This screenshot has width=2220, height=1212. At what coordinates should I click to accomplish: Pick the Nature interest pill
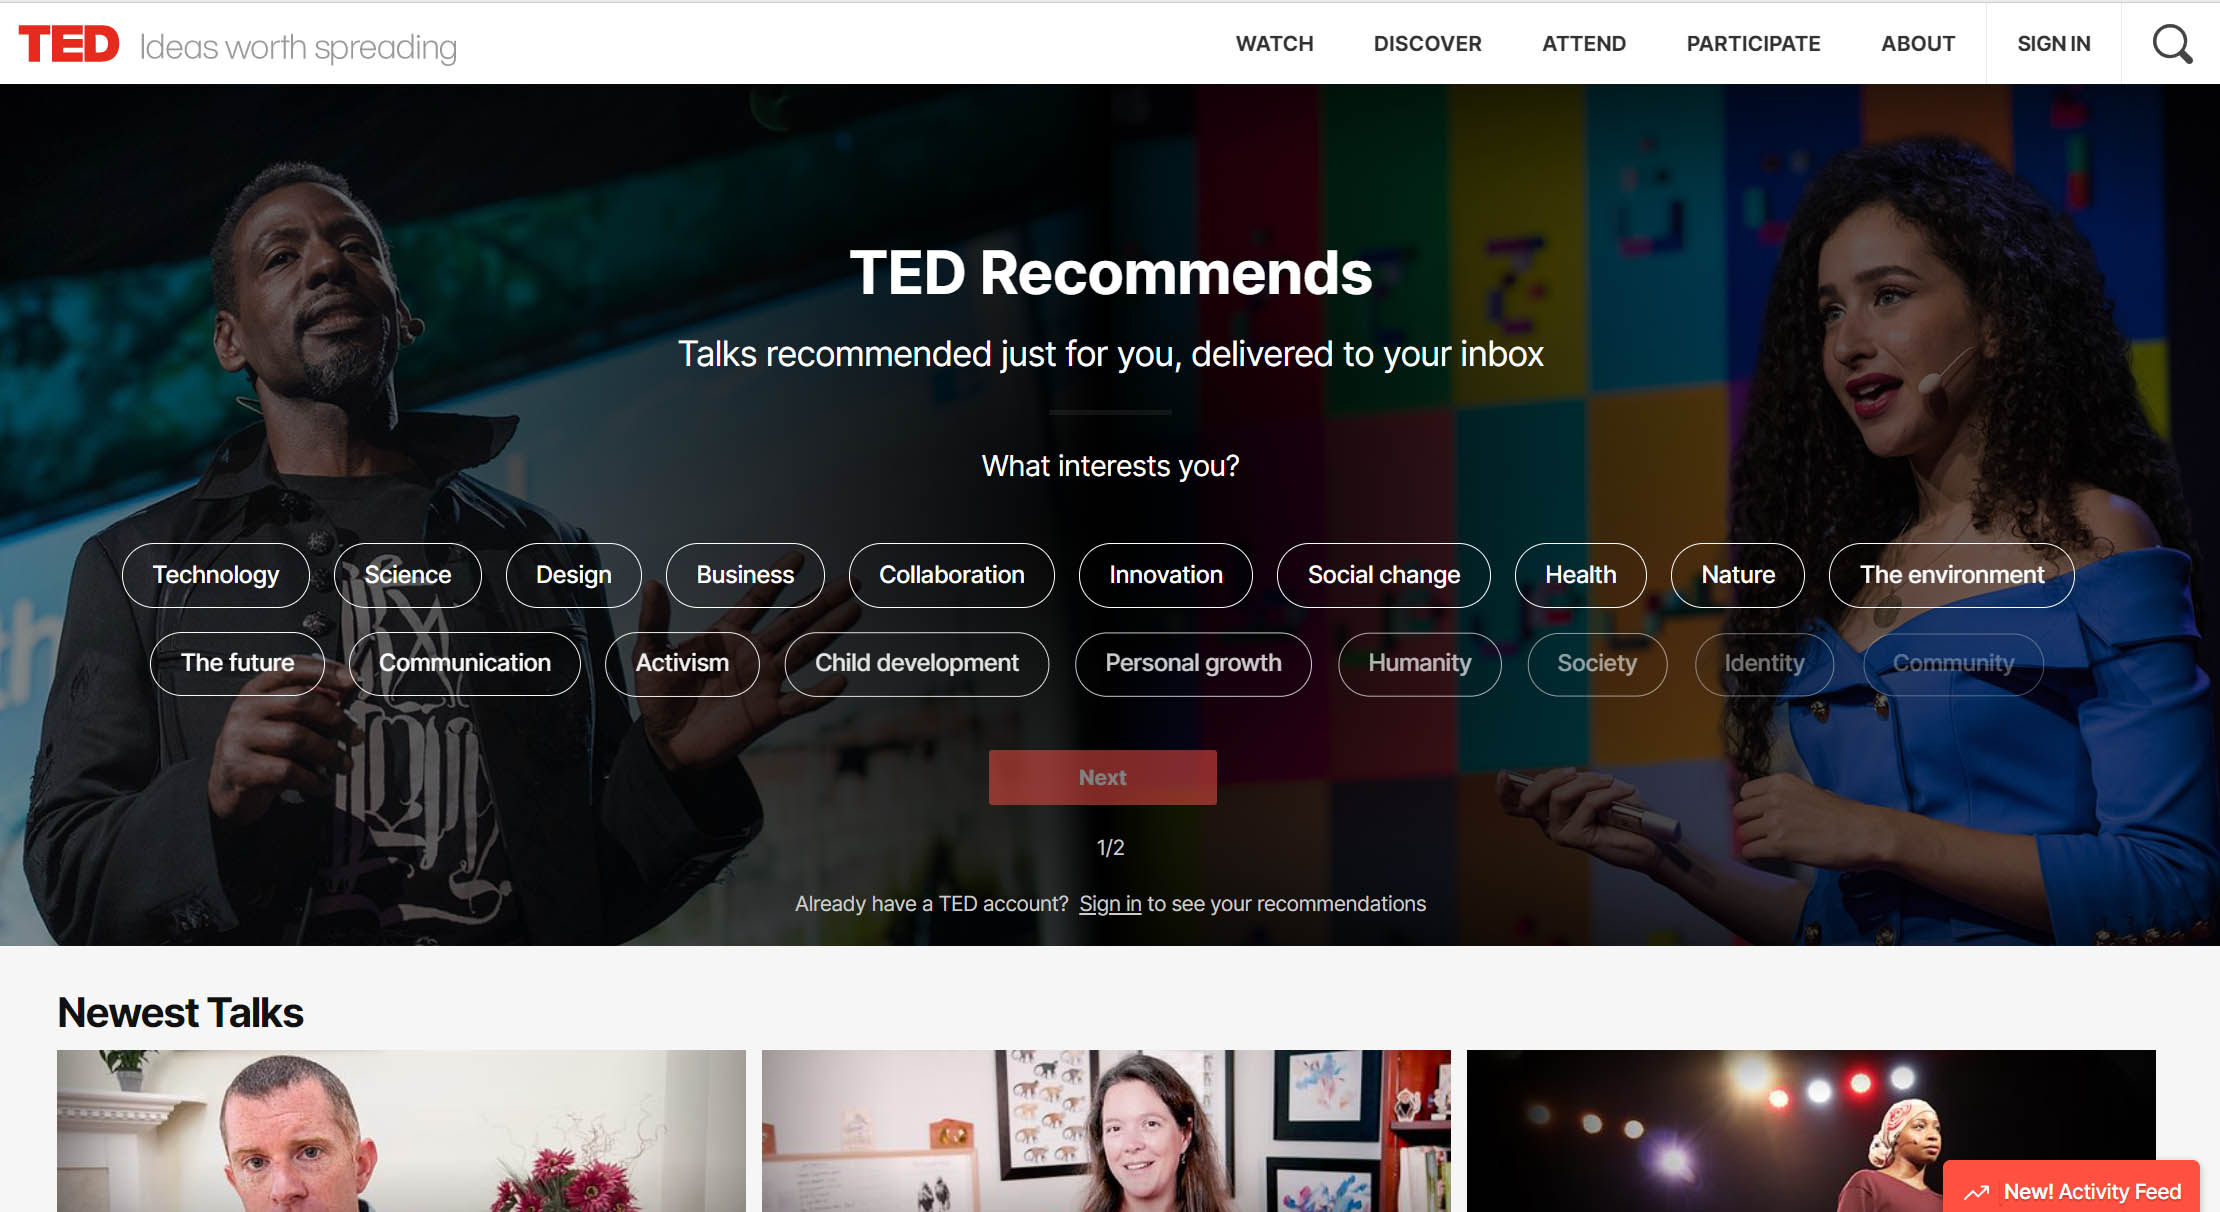(x=1738, y=575)
